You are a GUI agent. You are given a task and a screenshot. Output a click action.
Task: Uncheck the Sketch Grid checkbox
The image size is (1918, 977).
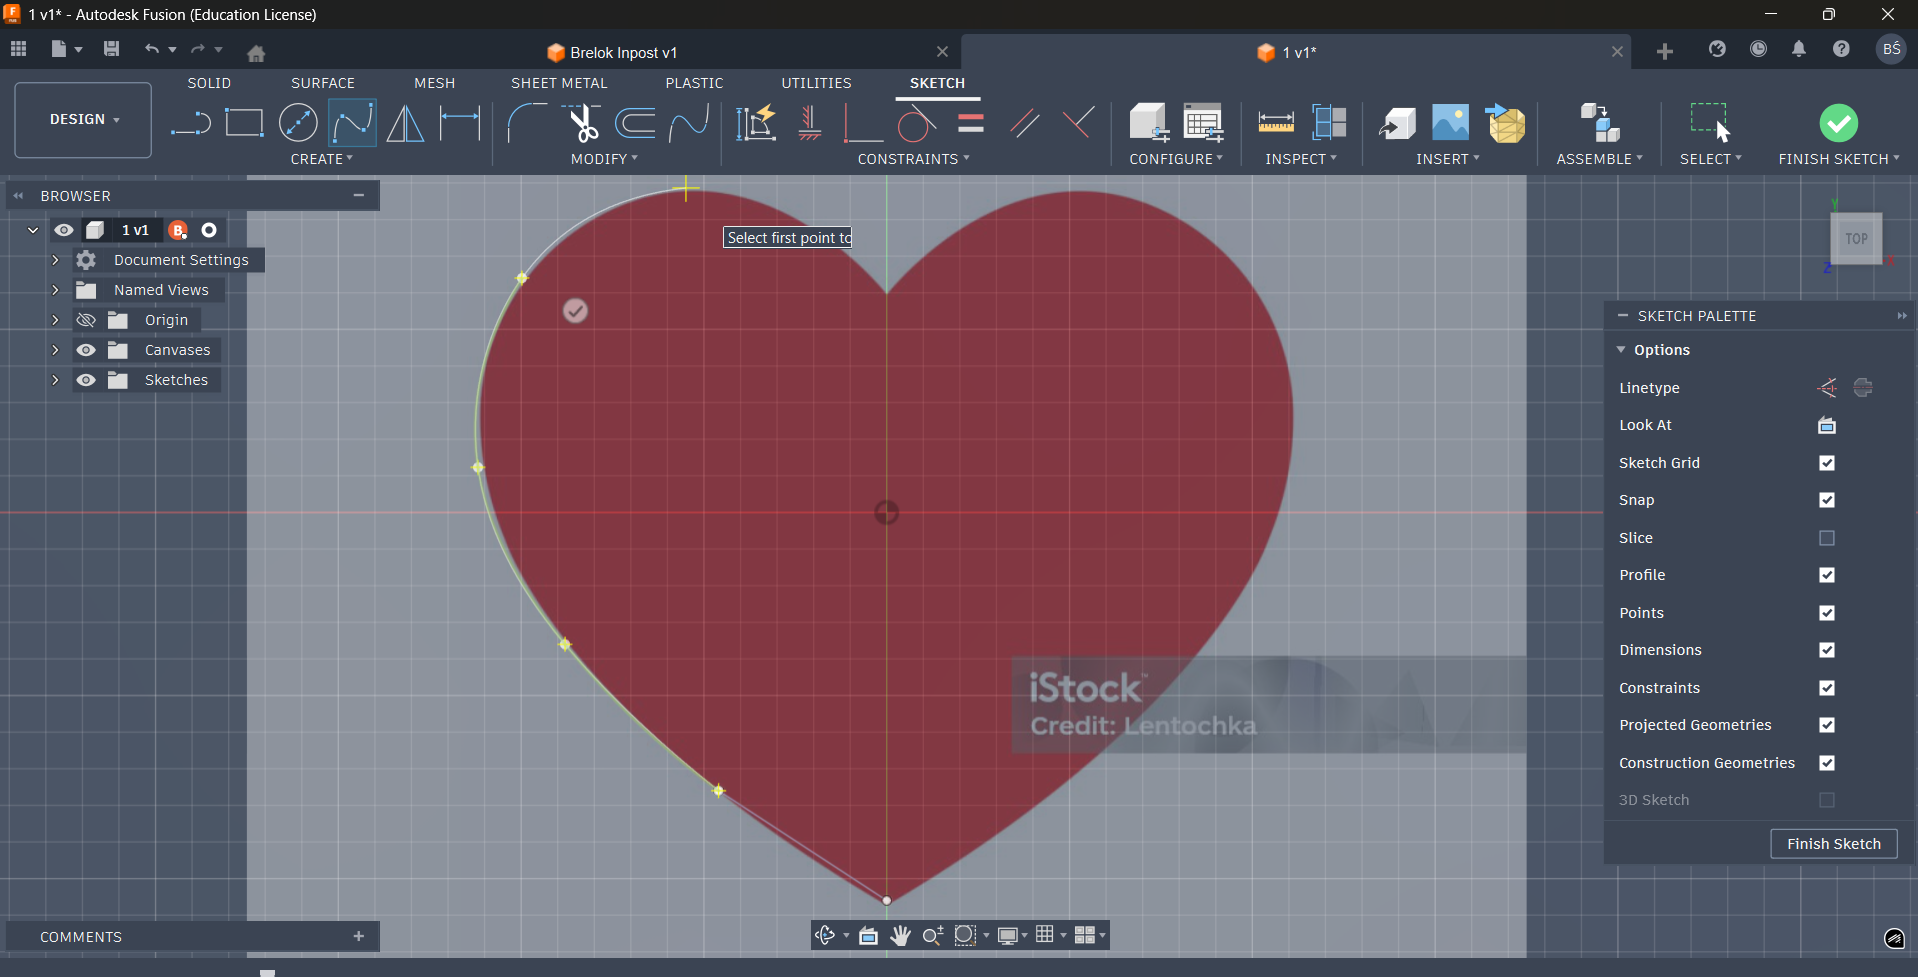click(1826, 463)
